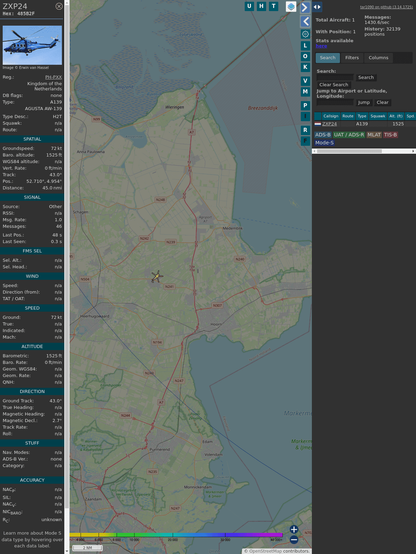Click the U map toggle button
The image size is (416, 554).
249,6
